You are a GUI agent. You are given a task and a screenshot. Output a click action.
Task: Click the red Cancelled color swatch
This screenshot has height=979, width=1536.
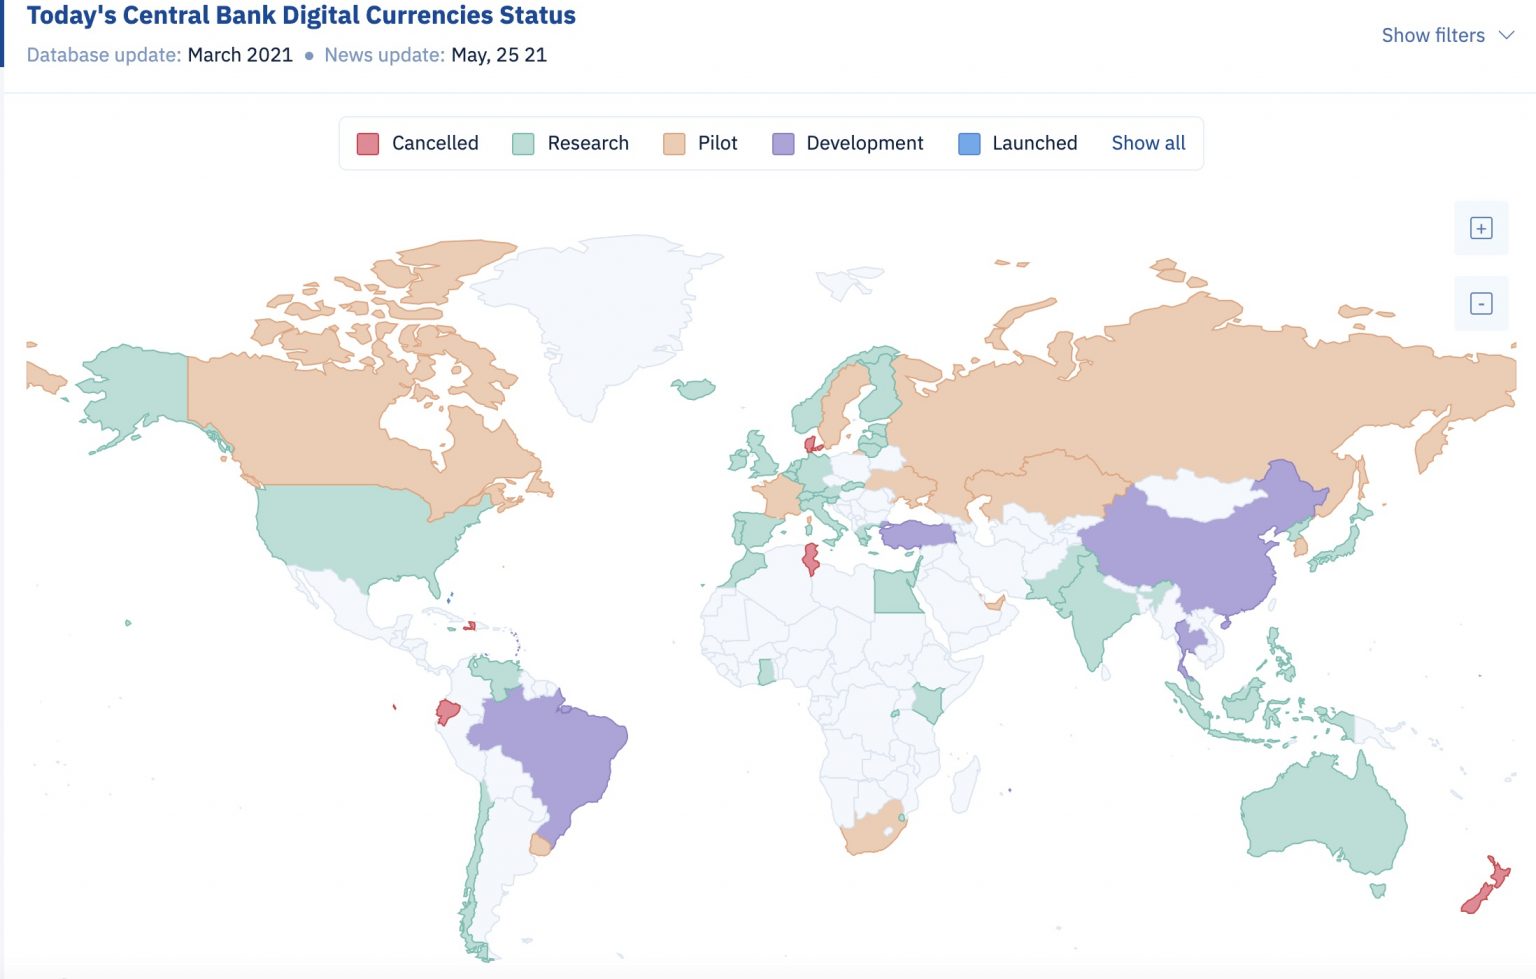point(368,144)
